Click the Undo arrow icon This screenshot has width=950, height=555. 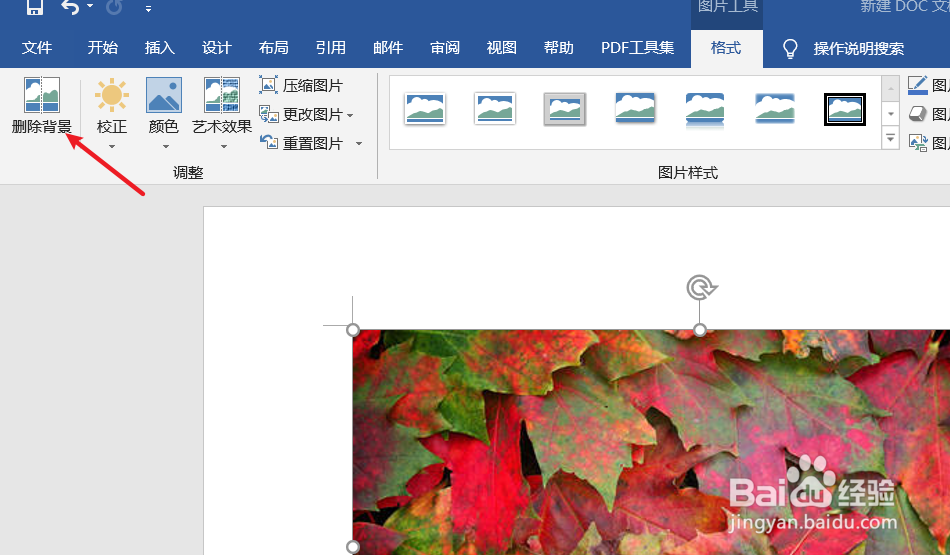coord(70,7)
